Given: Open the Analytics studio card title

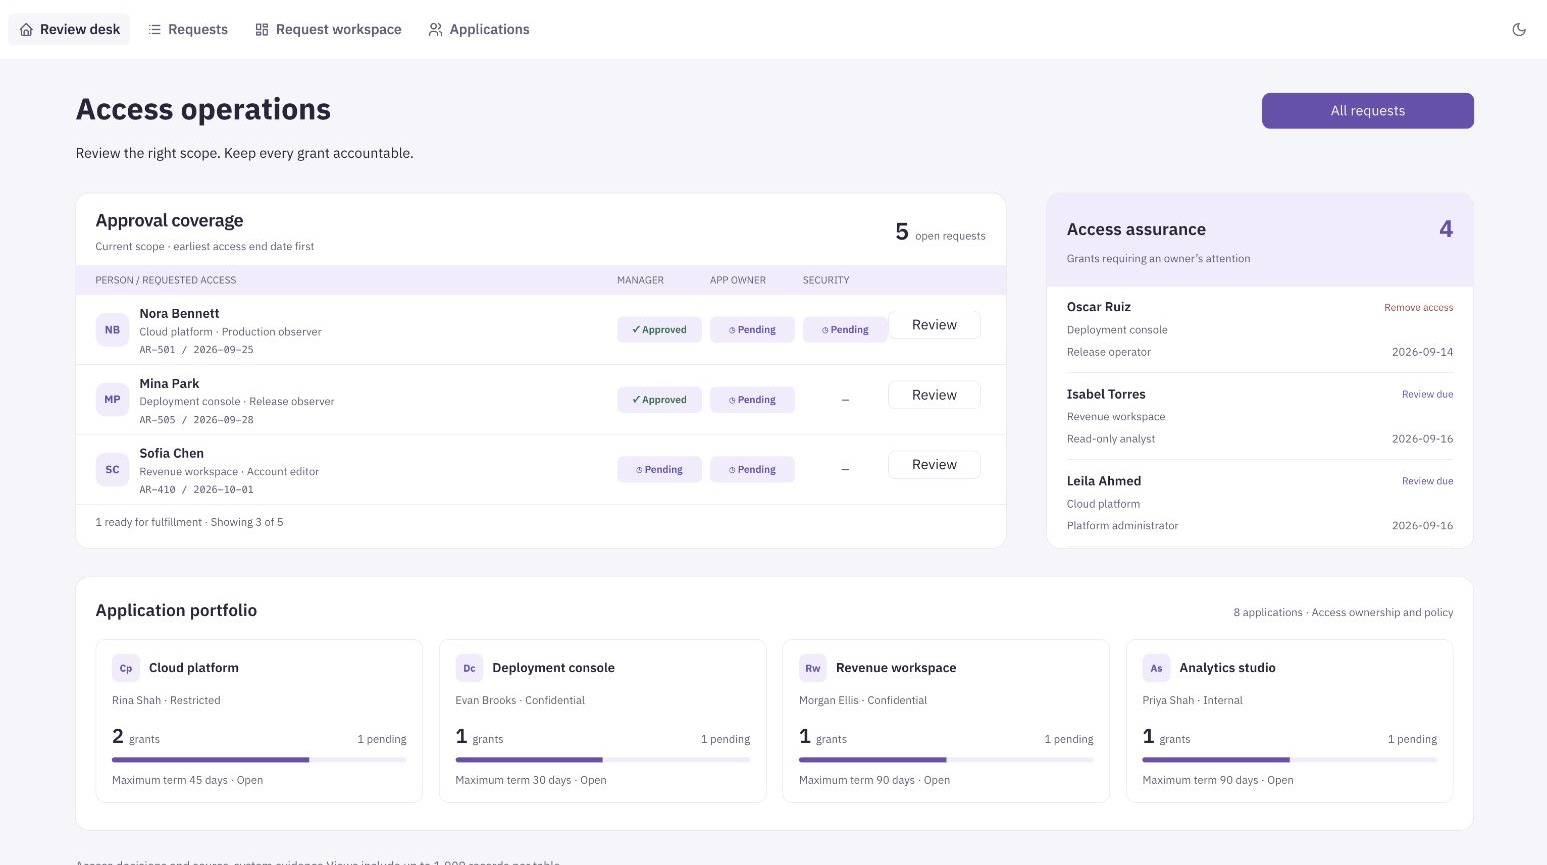Looking at the screenshot, I should coord(1227,668).
